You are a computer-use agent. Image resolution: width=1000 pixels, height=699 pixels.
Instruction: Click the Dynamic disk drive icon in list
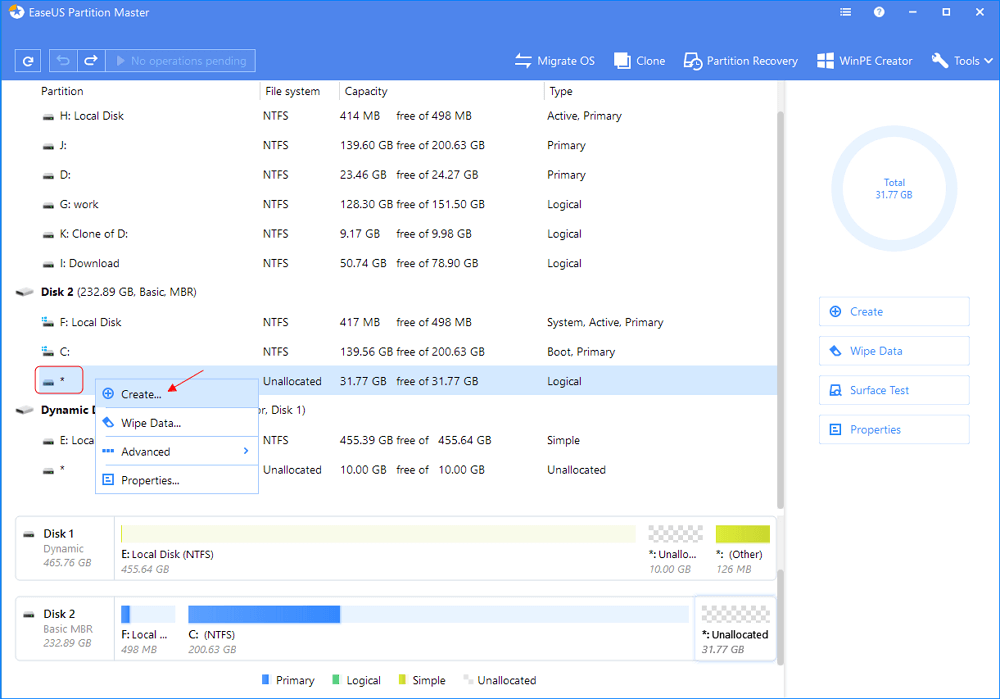coord(24,410)
